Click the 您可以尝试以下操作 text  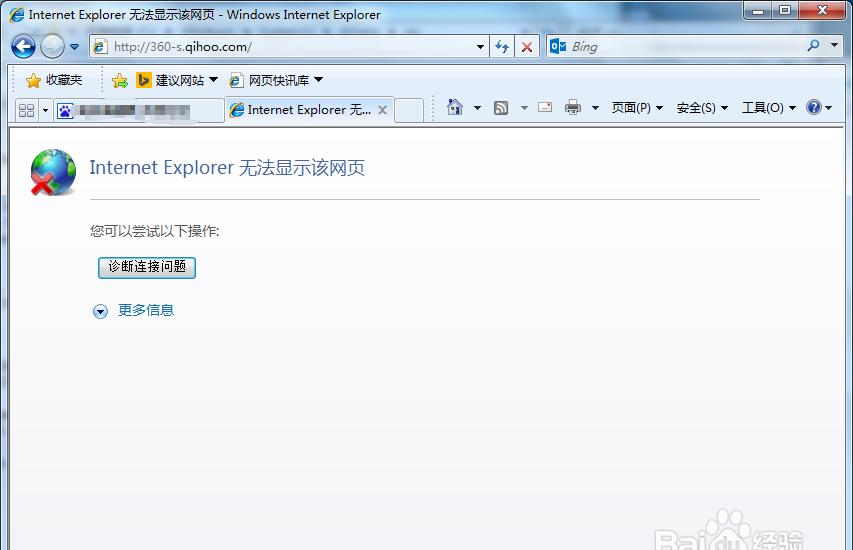(x=154, y=231)
